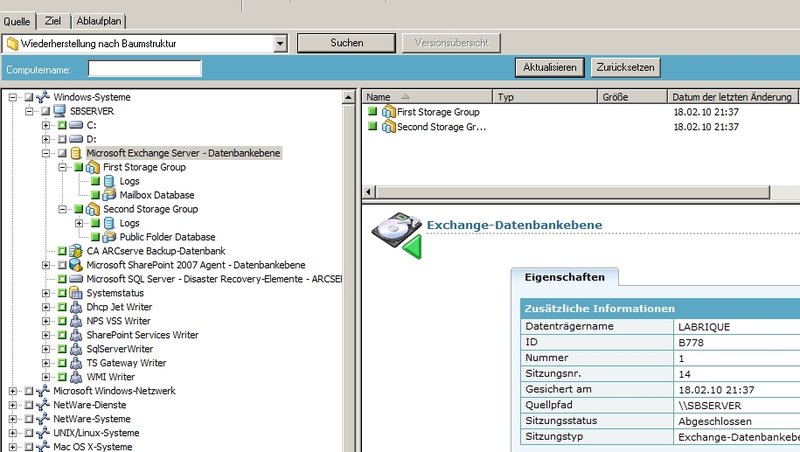Select Logs under First Storage Group
800x452 pixels.
tap(129, 181)
